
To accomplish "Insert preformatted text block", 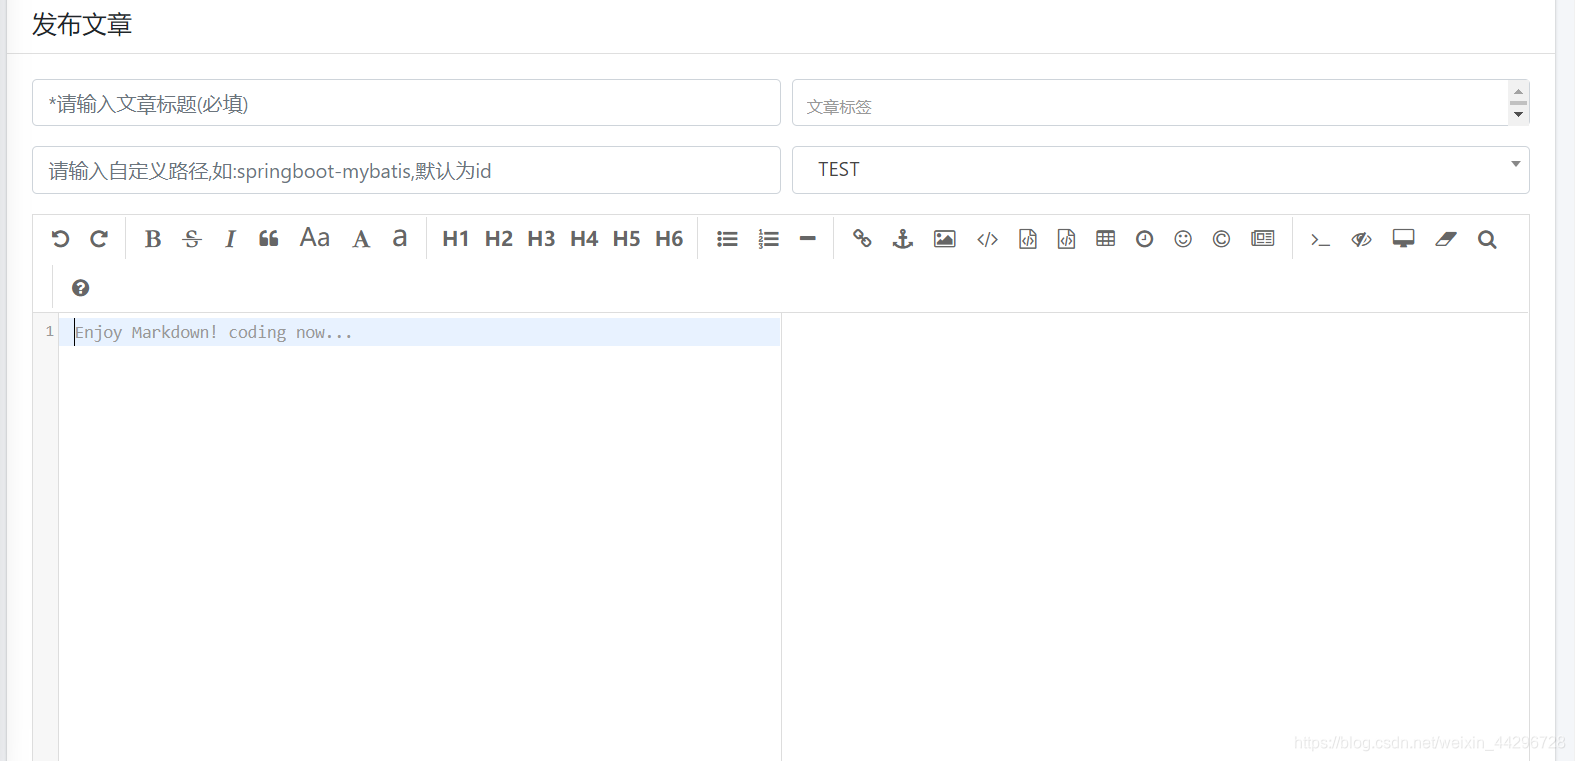I will [1028, 239].
